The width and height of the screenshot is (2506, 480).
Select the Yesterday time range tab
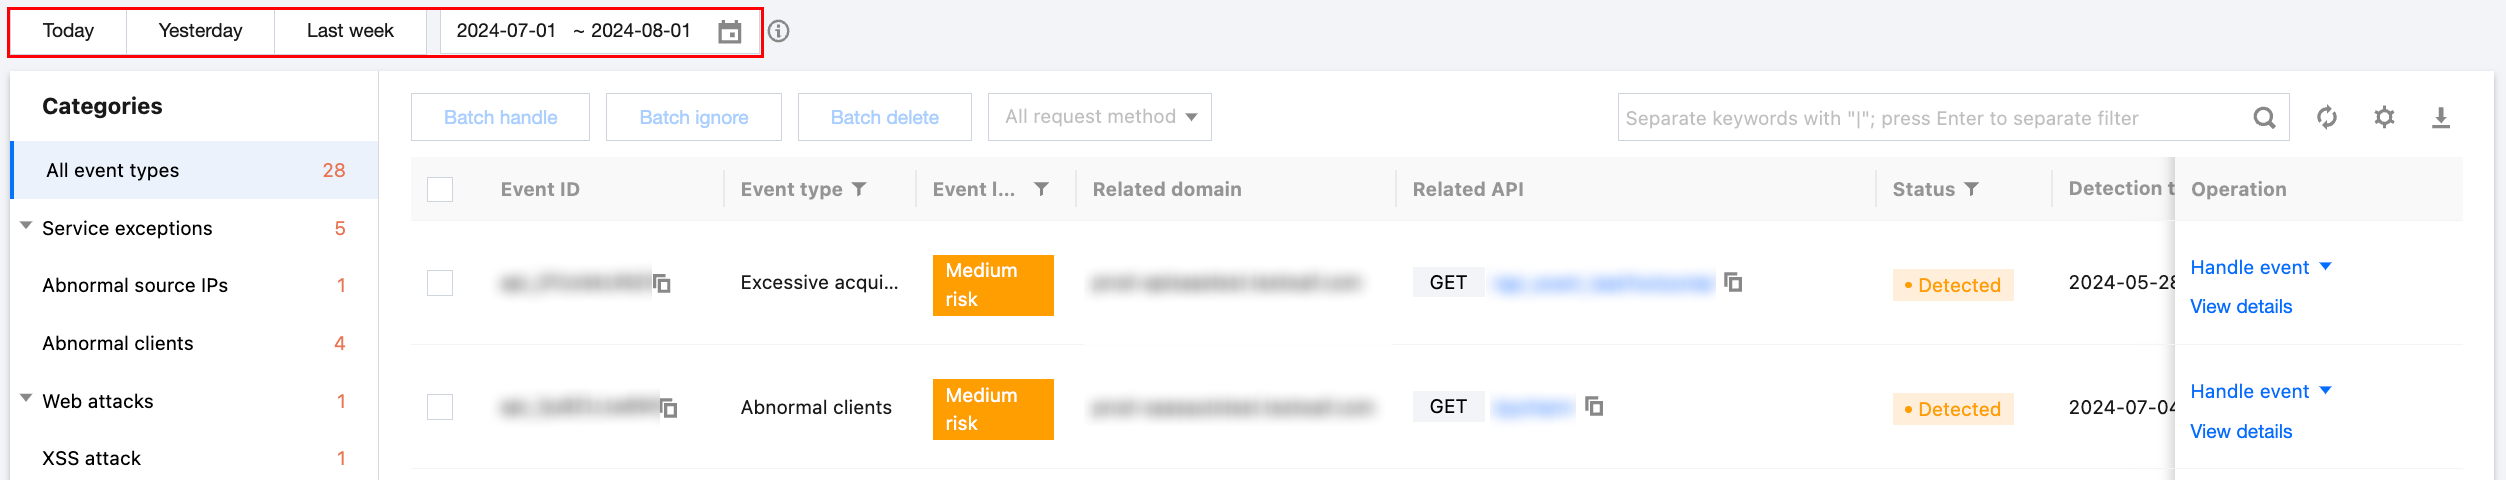[200, 31]
